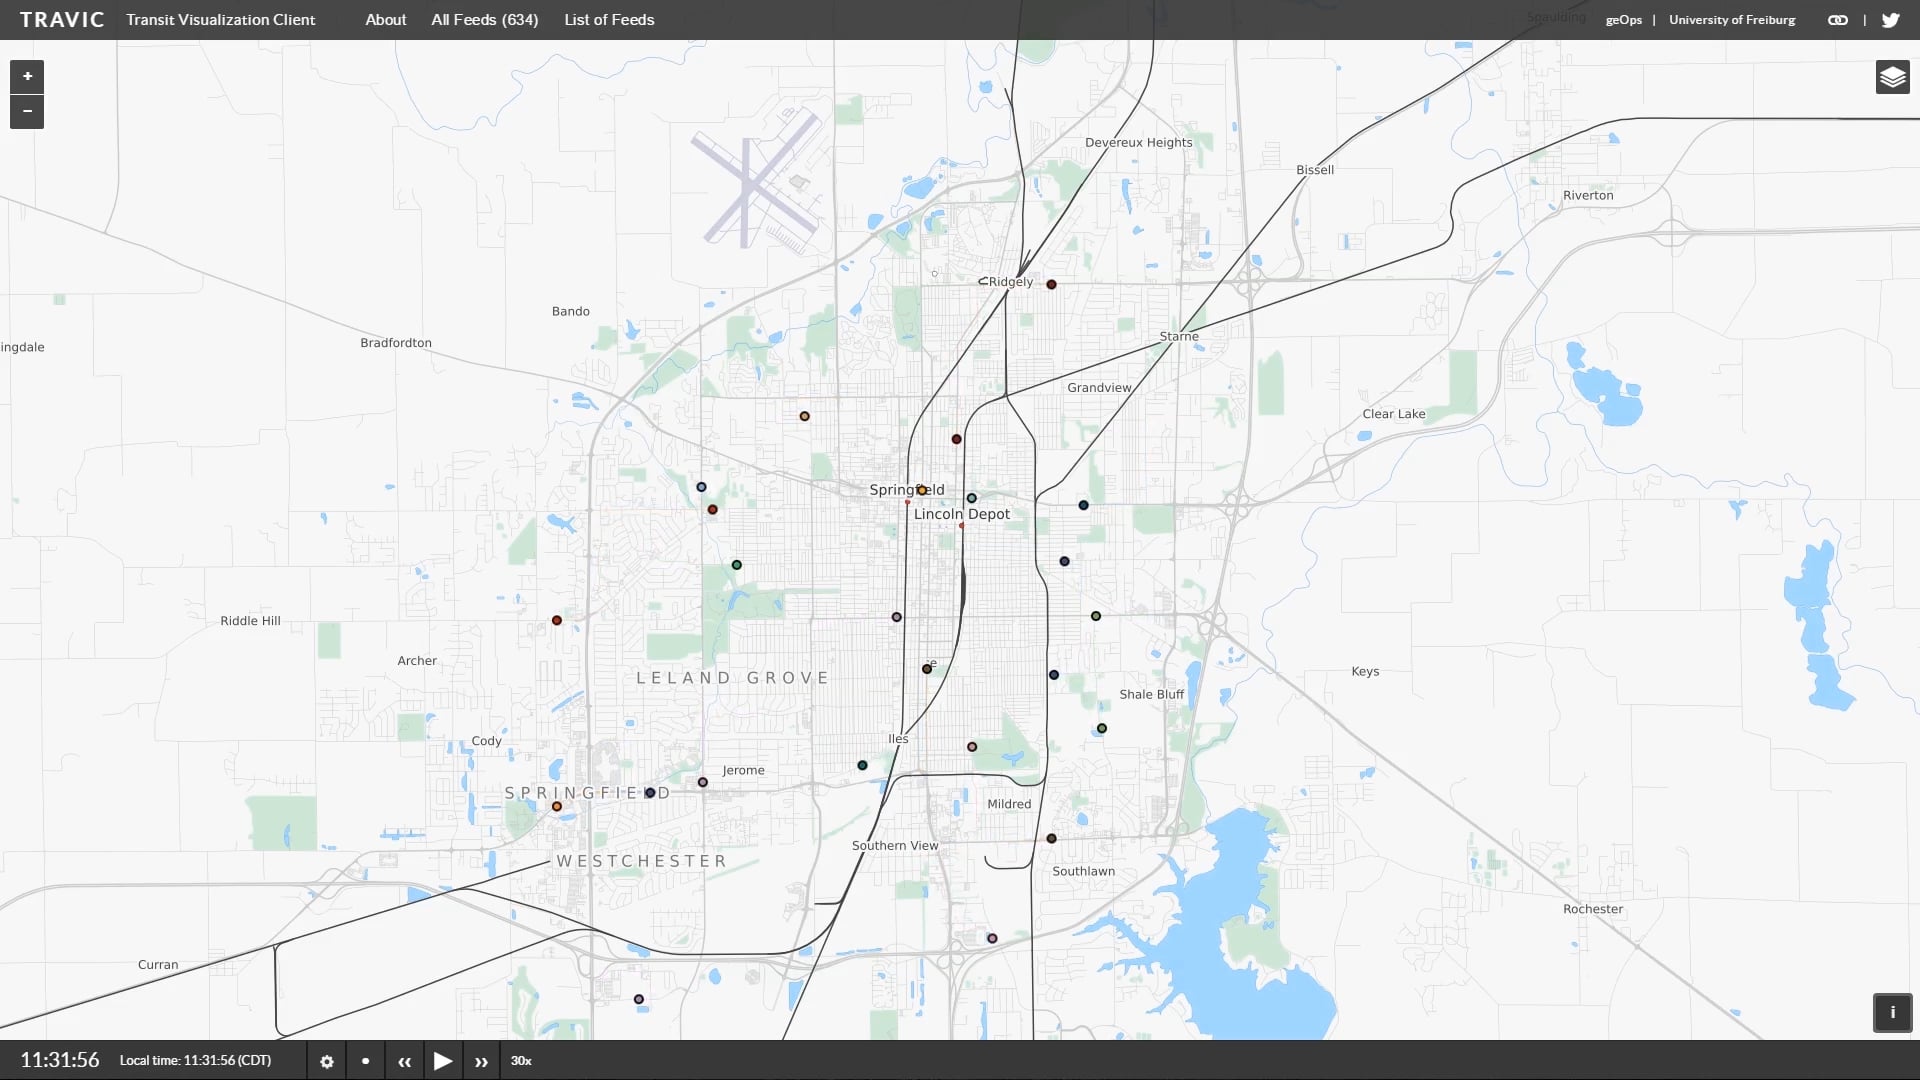
Task: Visit the geOps website link
Action: pyautogui.click(x=1624, y=19)
